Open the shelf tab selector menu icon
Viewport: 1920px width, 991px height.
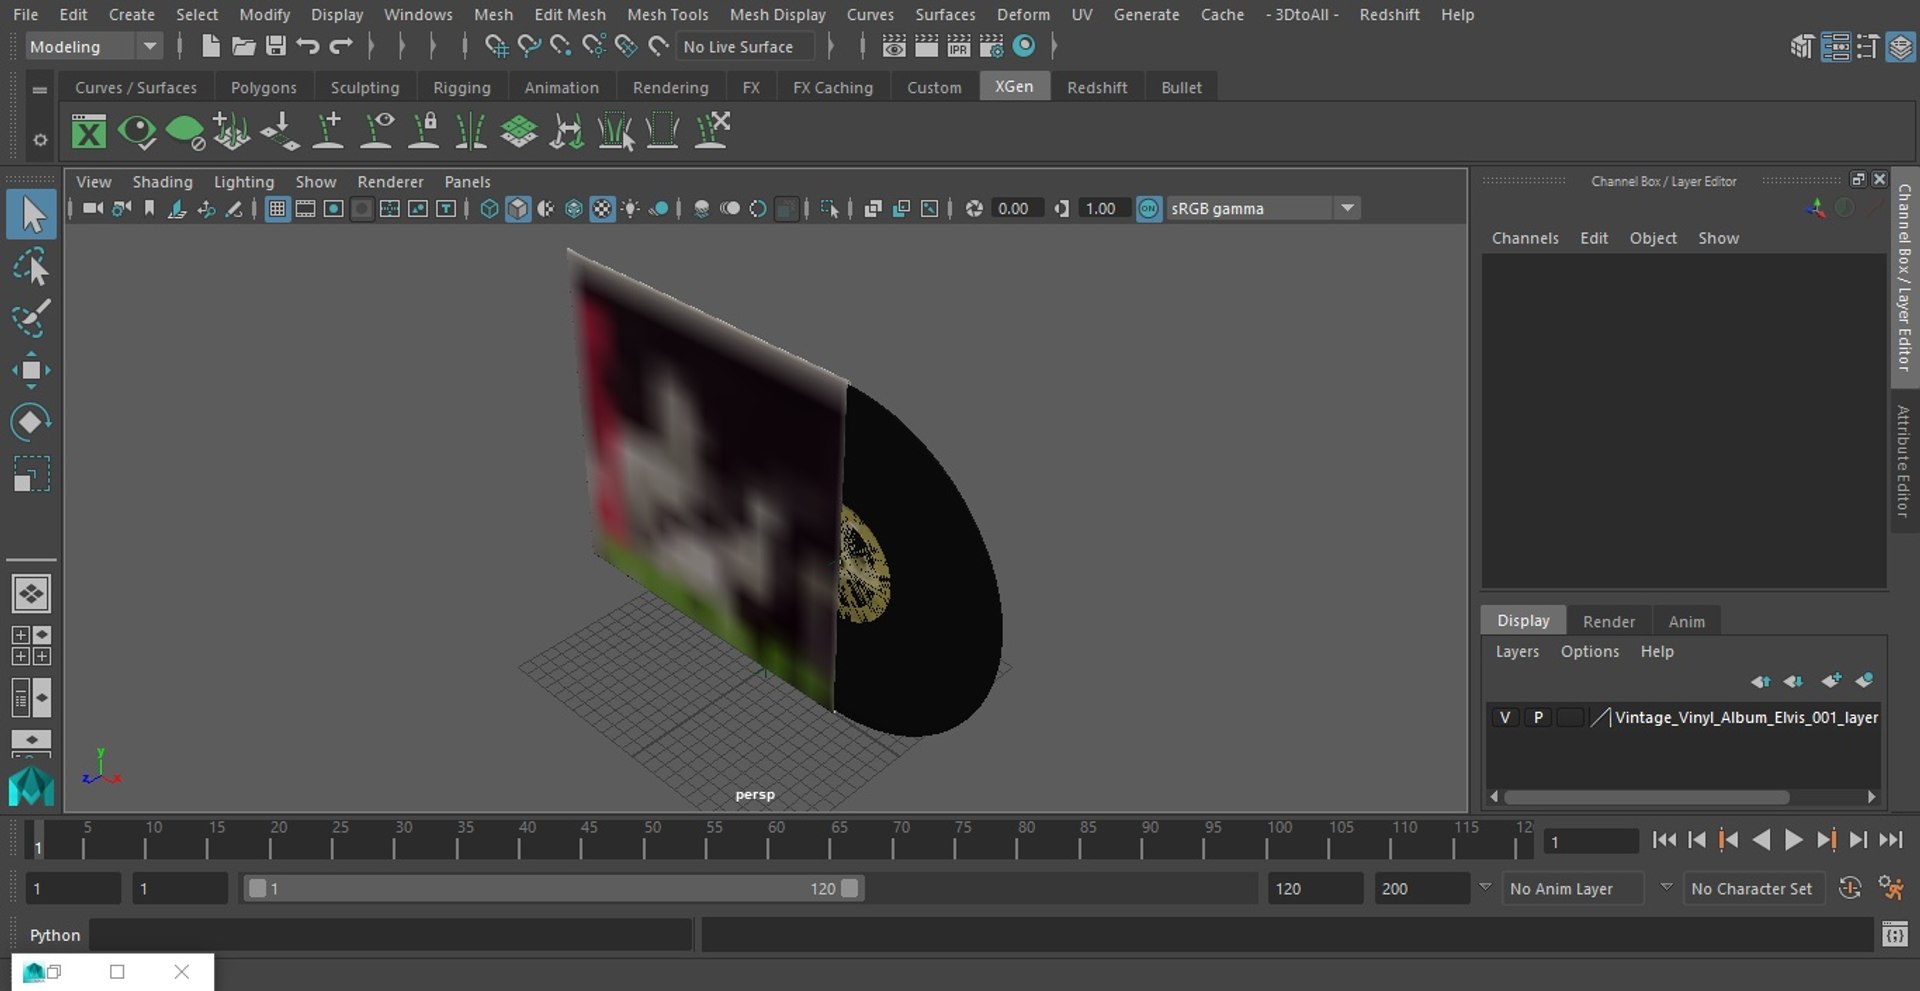40,89
